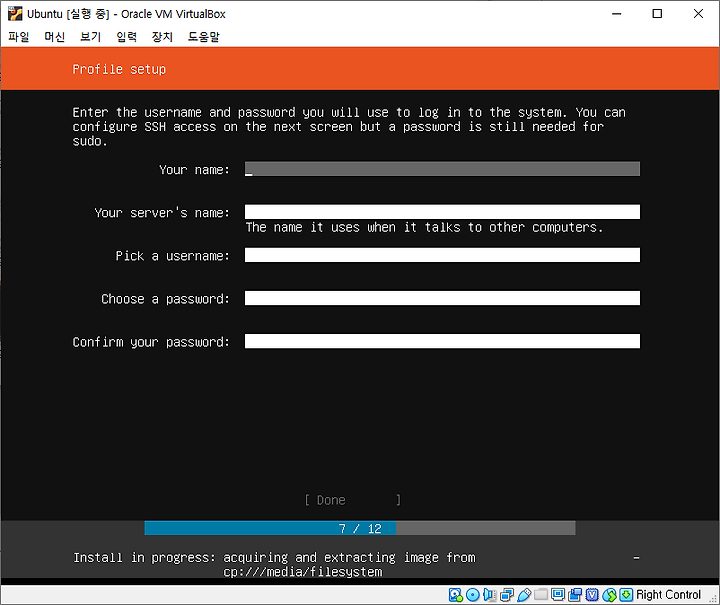Viewport: 720px width, 605px height.
Task: Click the 'Right Control' host key label
Action: 668,595
